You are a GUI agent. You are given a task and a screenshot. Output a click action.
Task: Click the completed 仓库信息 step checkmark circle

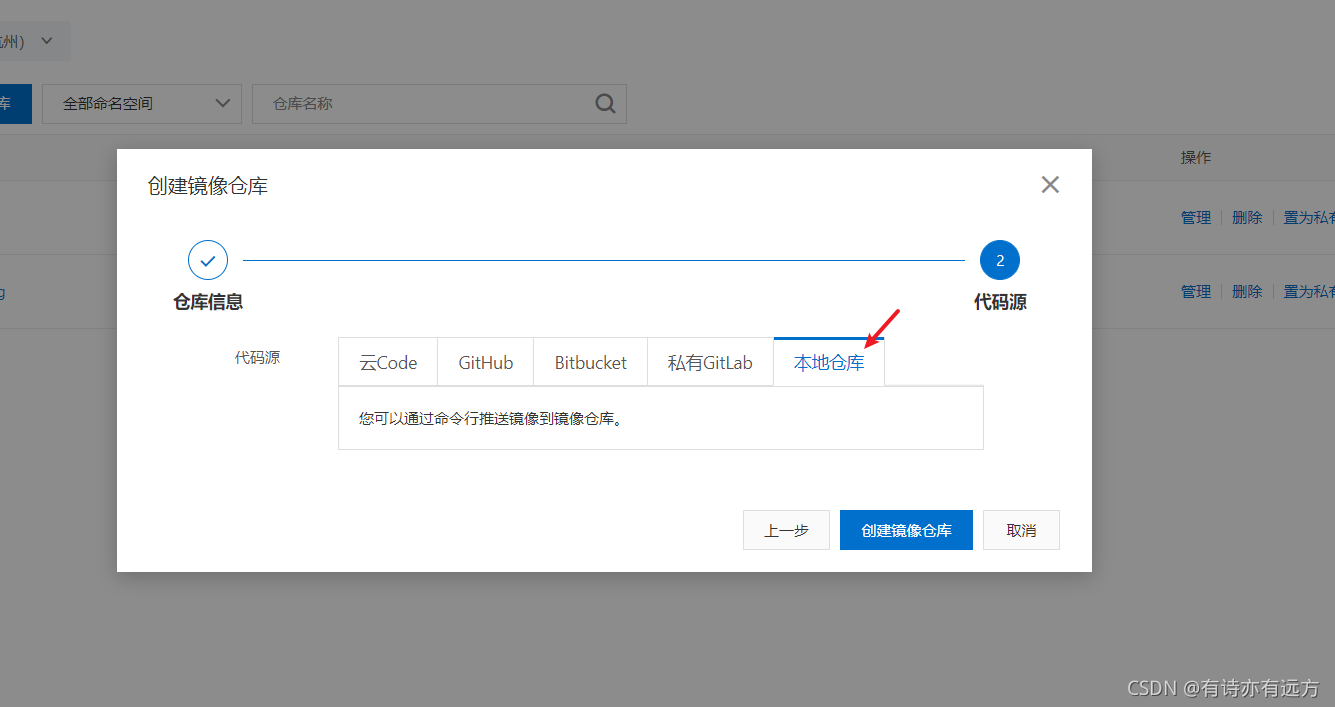pos(208,260)
